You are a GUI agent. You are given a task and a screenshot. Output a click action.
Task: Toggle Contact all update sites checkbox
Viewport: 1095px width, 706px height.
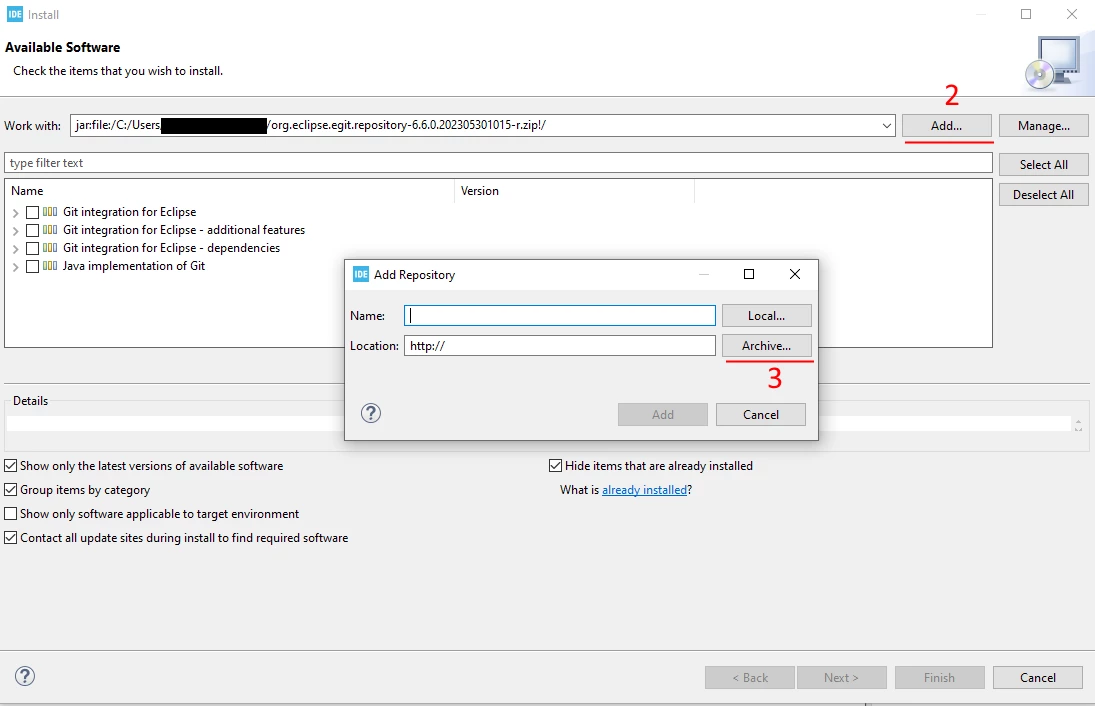click(10, 538)
